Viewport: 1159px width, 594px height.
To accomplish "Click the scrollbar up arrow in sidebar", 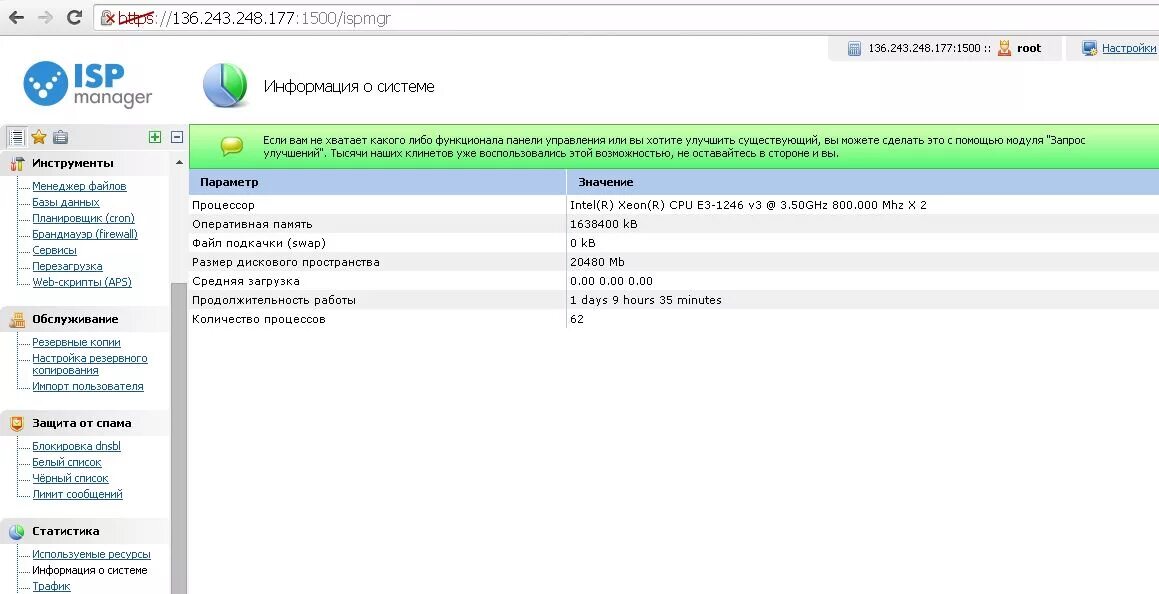I will click(179, 163).
